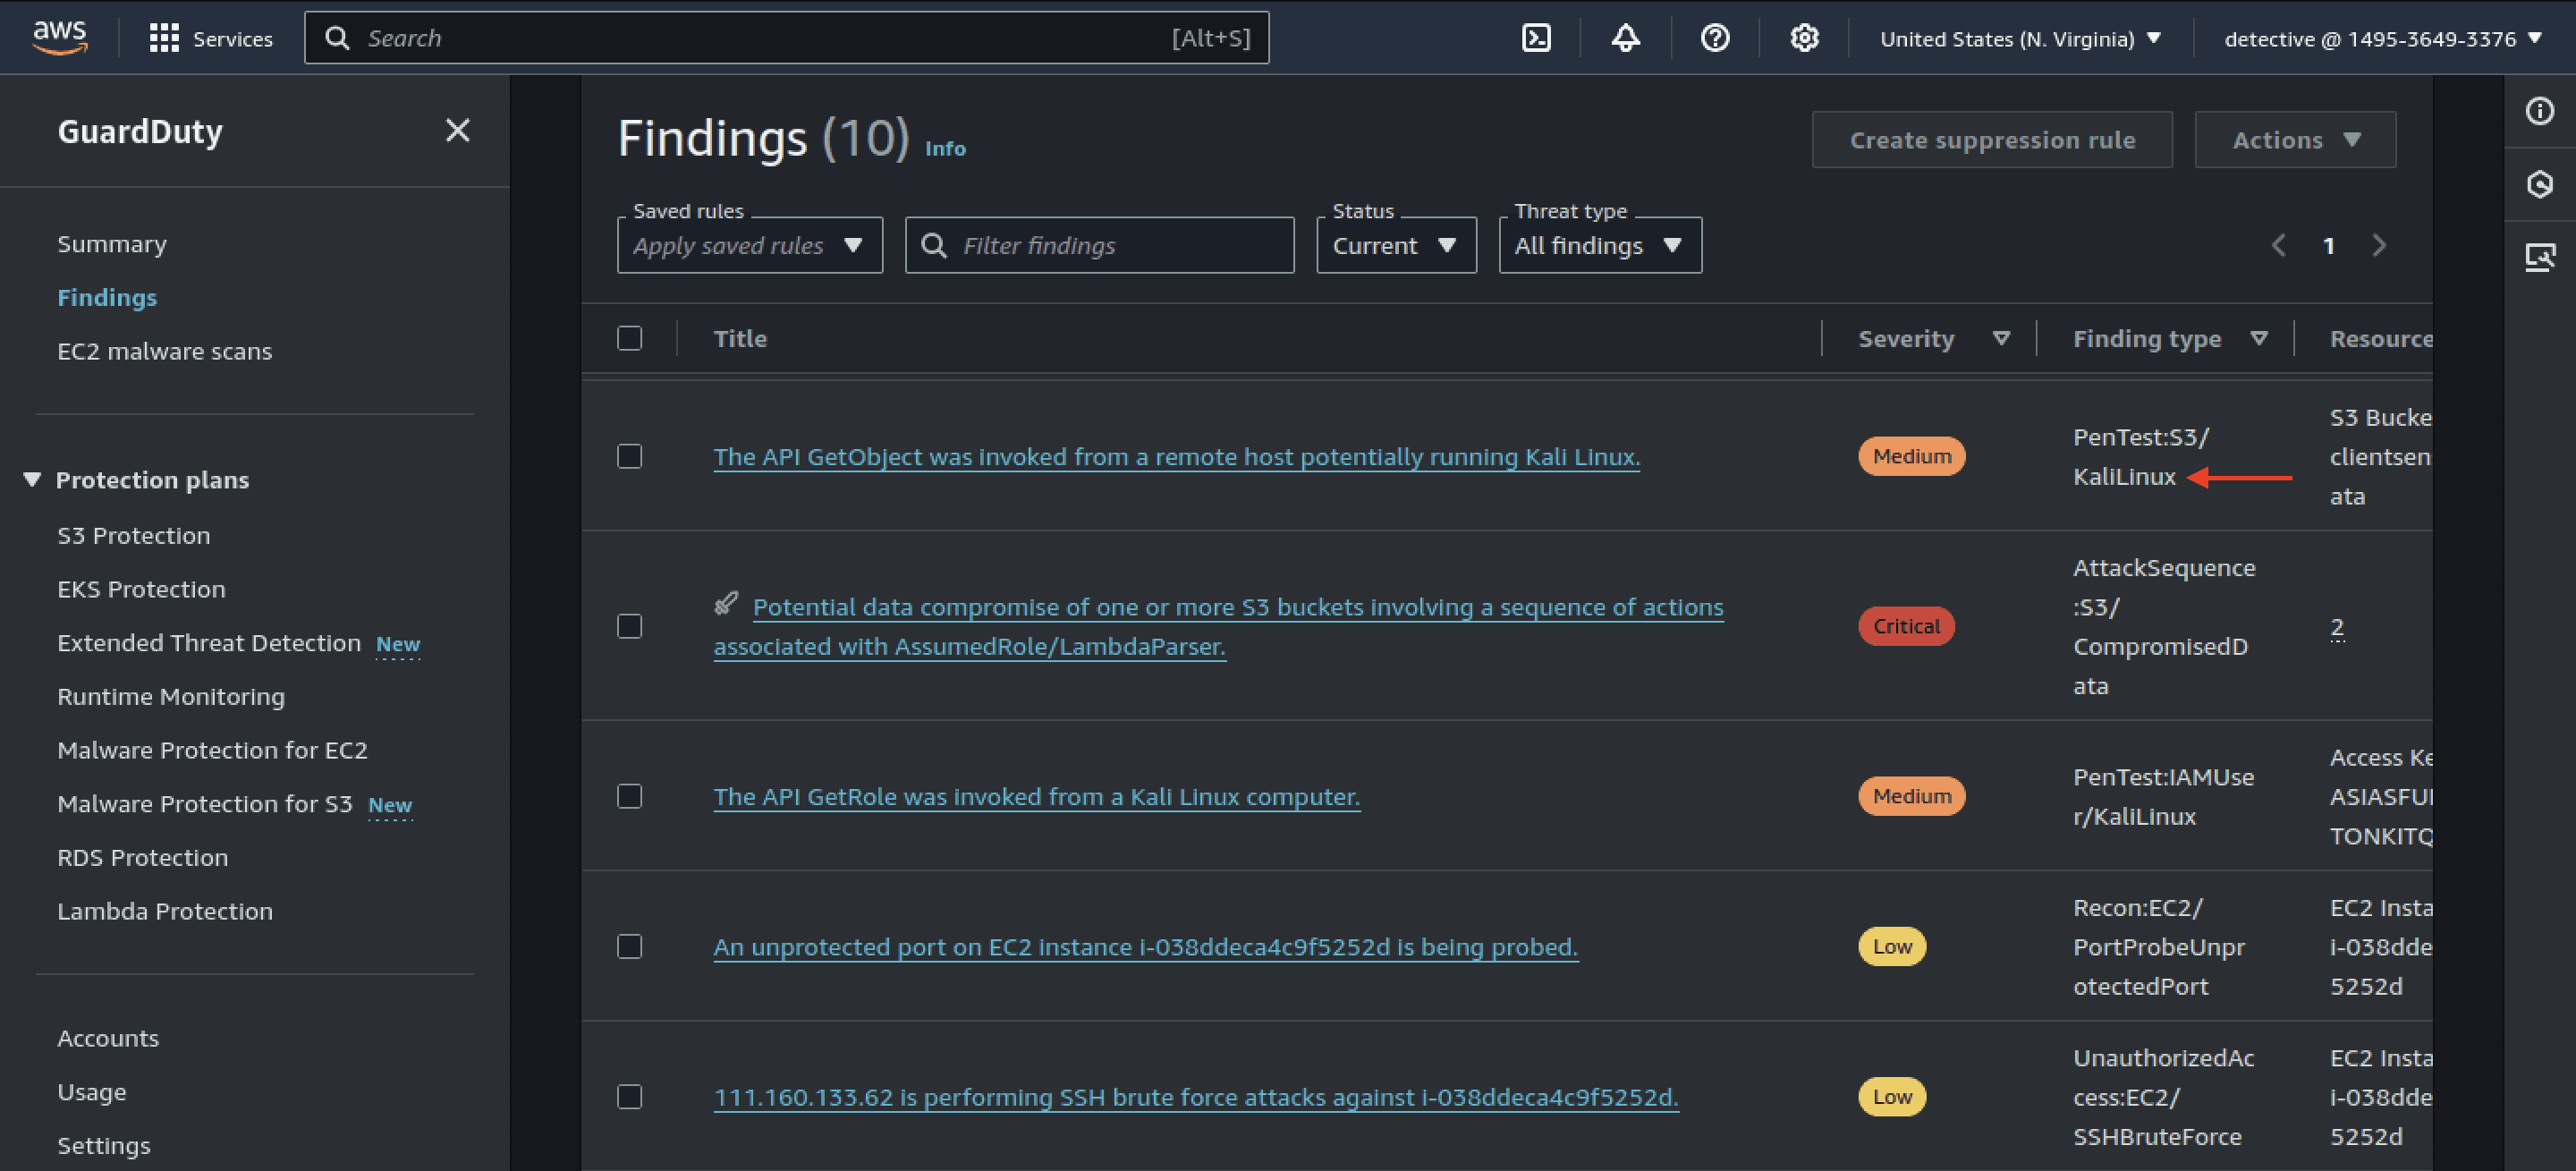Click the Medium badge on the GetObject finding

(x=1912, y=457)
